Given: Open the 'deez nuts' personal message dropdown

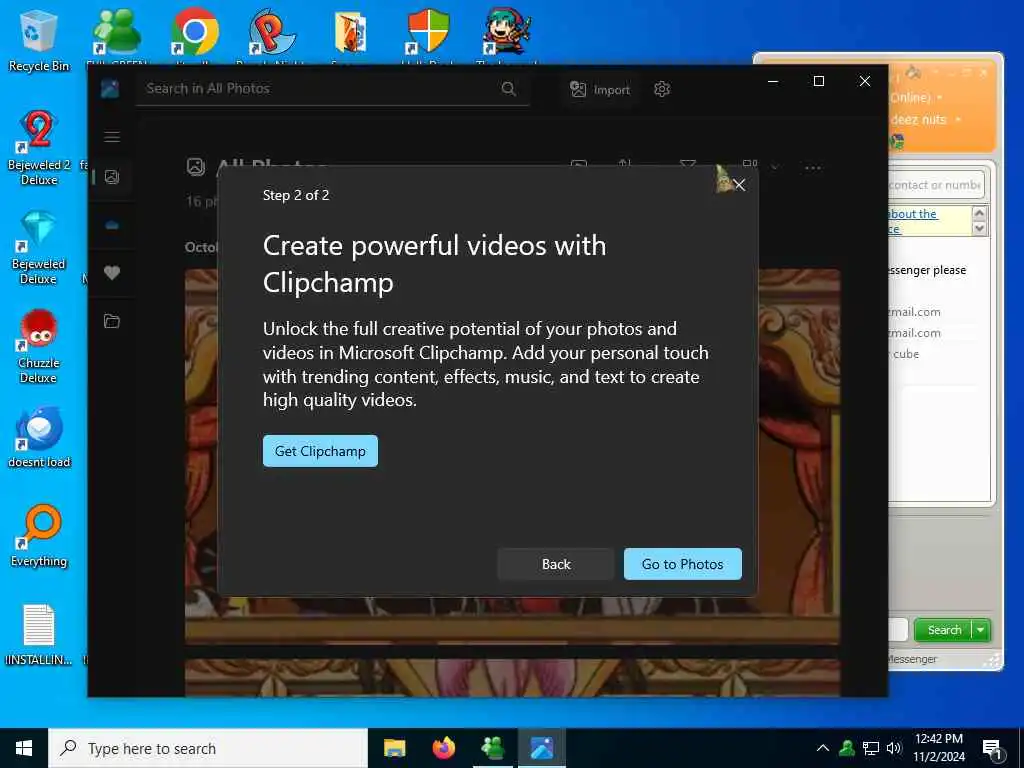Looking at the screenshot, I should 957,120.
